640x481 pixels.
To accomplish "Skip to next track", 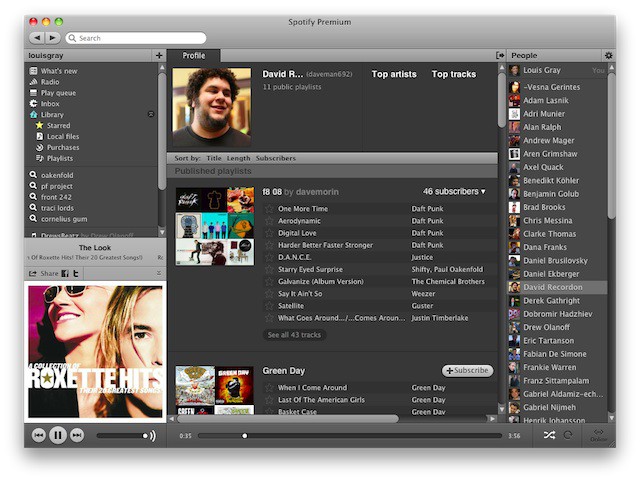I will [77, 435].
